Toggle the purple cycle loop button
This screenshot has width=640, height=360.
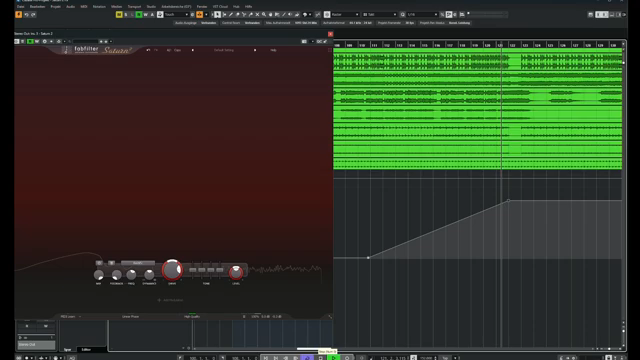click(x=307, y=358)
